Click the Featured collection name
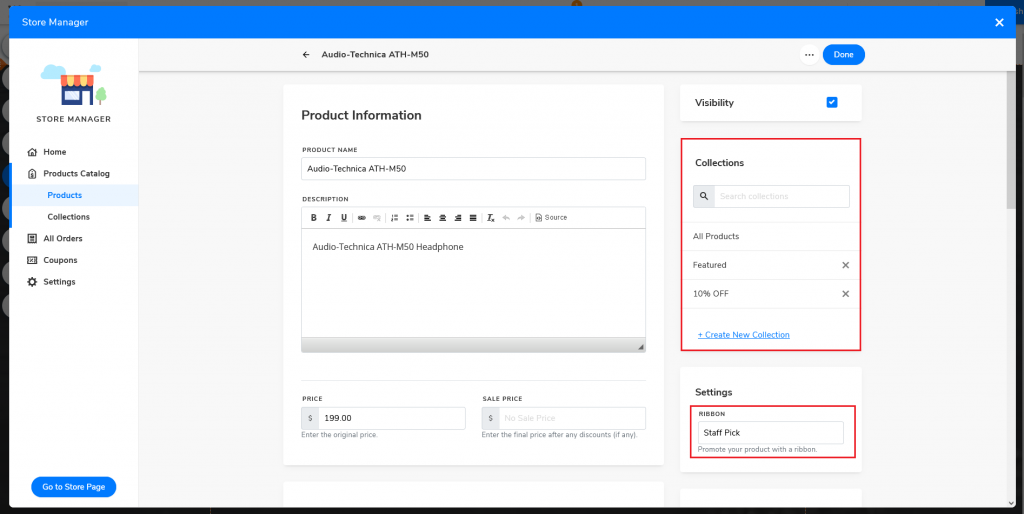This screenshot has width=1024, height=514. tap(709, 265)
